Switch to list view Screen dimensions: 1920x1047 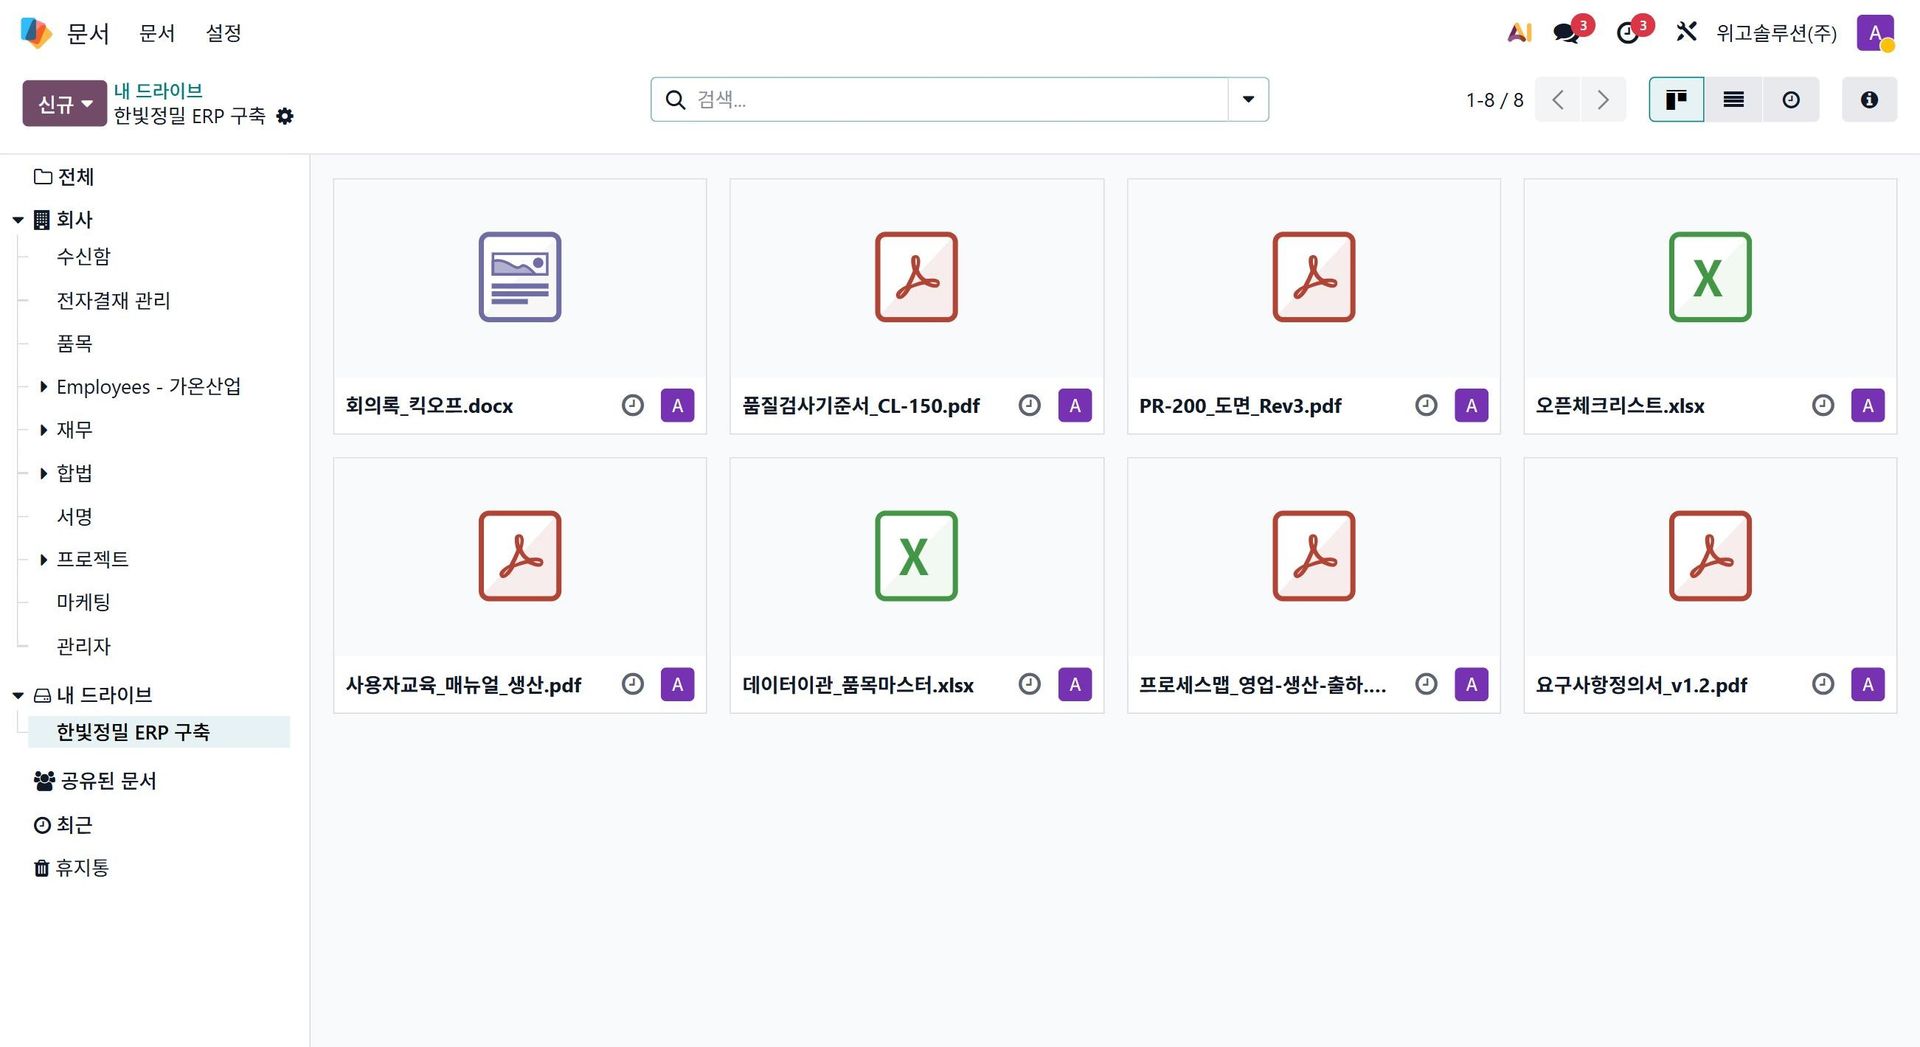click(1733, 100)
